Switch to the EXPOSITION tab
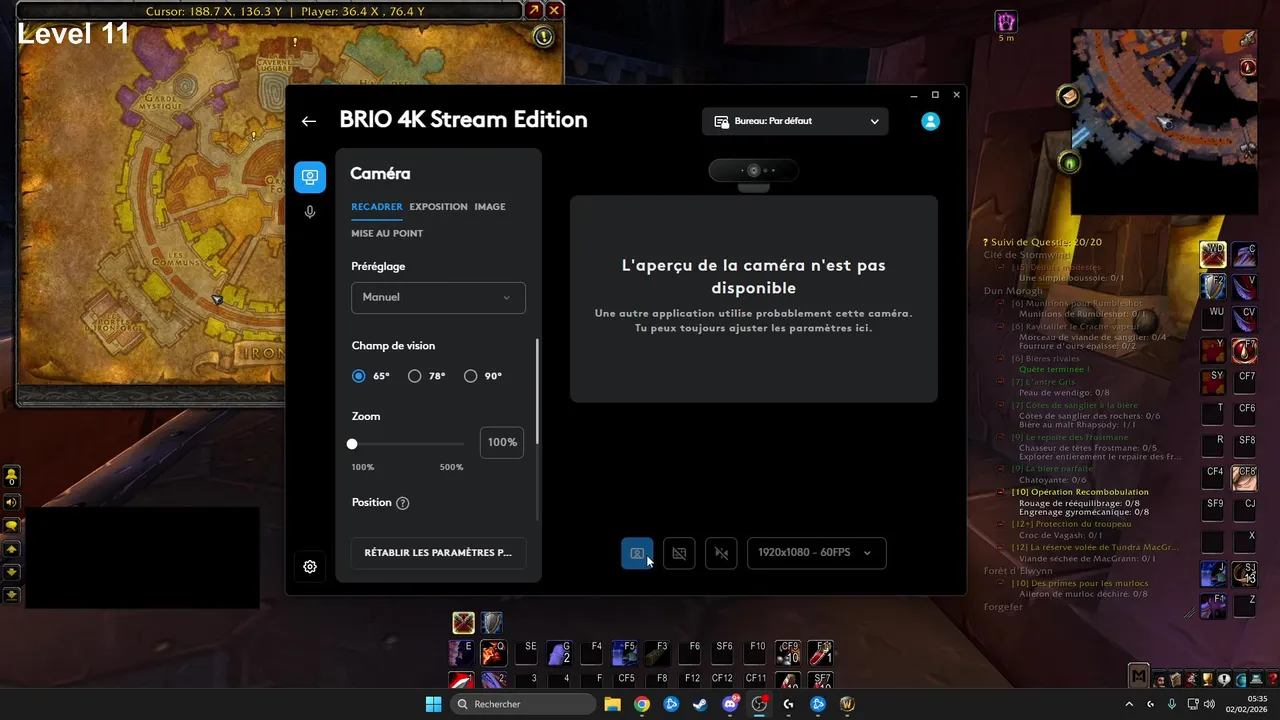Viewport: 1280px width, 720px height. coord(438,207)
